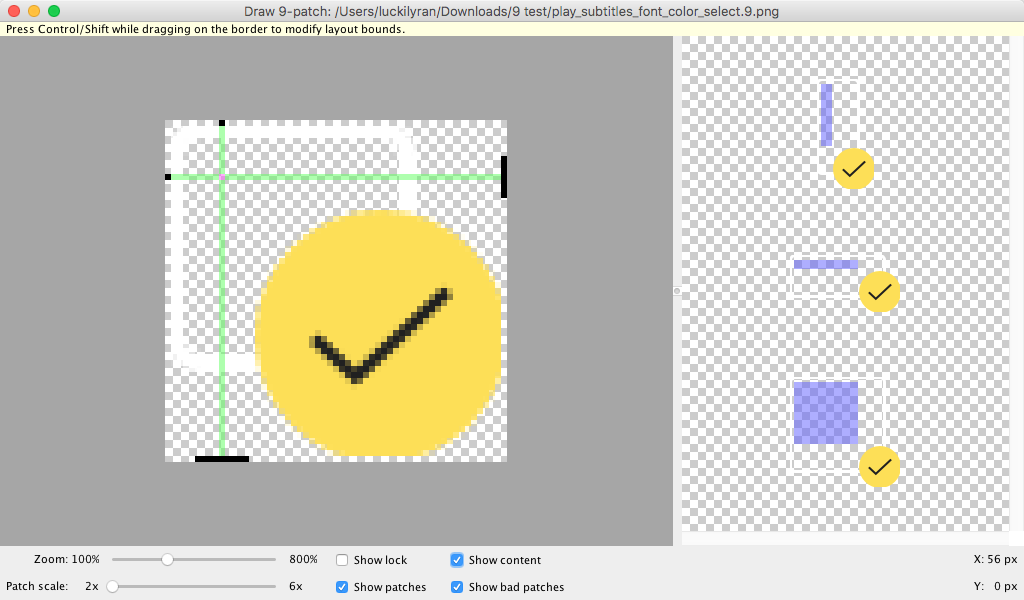Image resolution: width=1024 pixels, height=600 pixels.
Task: Disable the Show bad patches checkbox
Action: [456, 587]
